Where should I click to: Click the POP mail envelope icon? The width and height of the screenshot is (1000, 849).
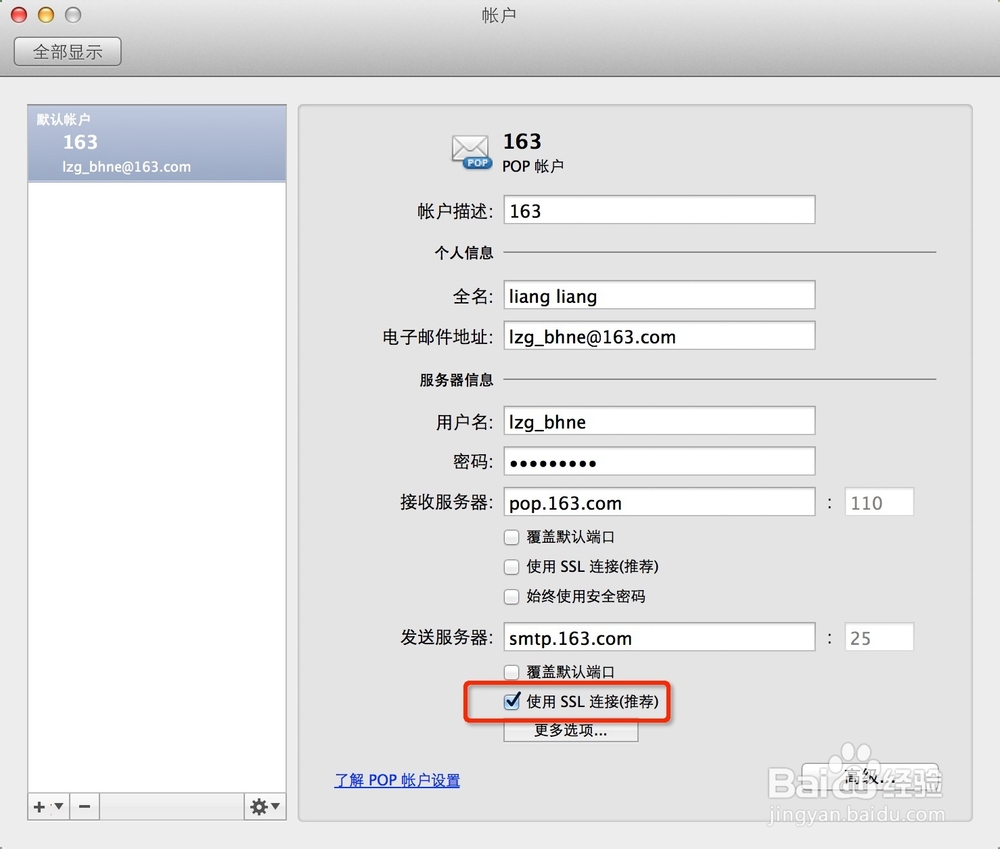click(471, 152)
